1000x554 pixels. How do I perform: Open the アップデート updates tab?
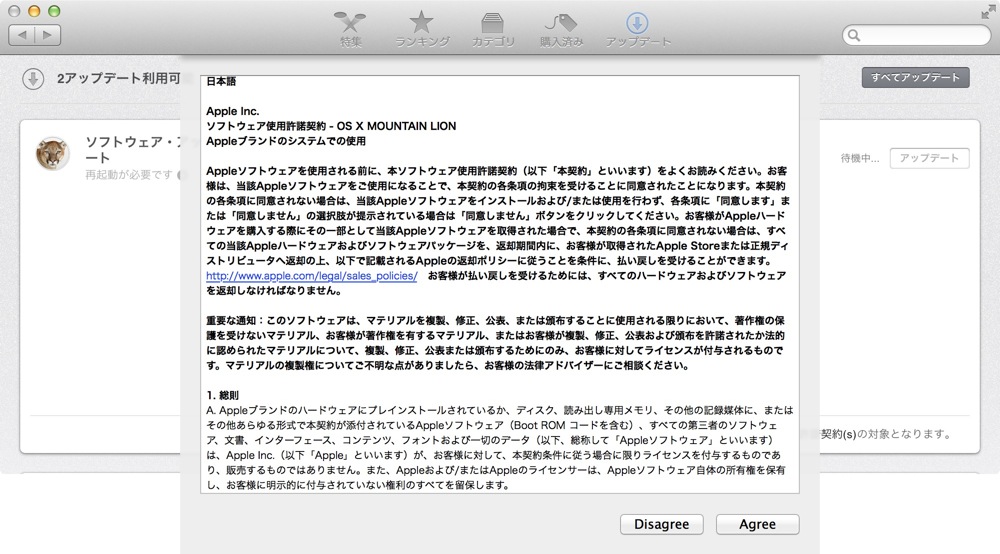pos(638,29)
